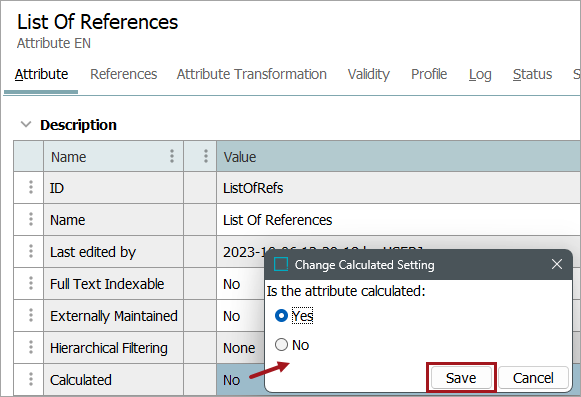Click the Name value List Of References
The height and width of the screenshot is (397, 581).
[277, 220]
